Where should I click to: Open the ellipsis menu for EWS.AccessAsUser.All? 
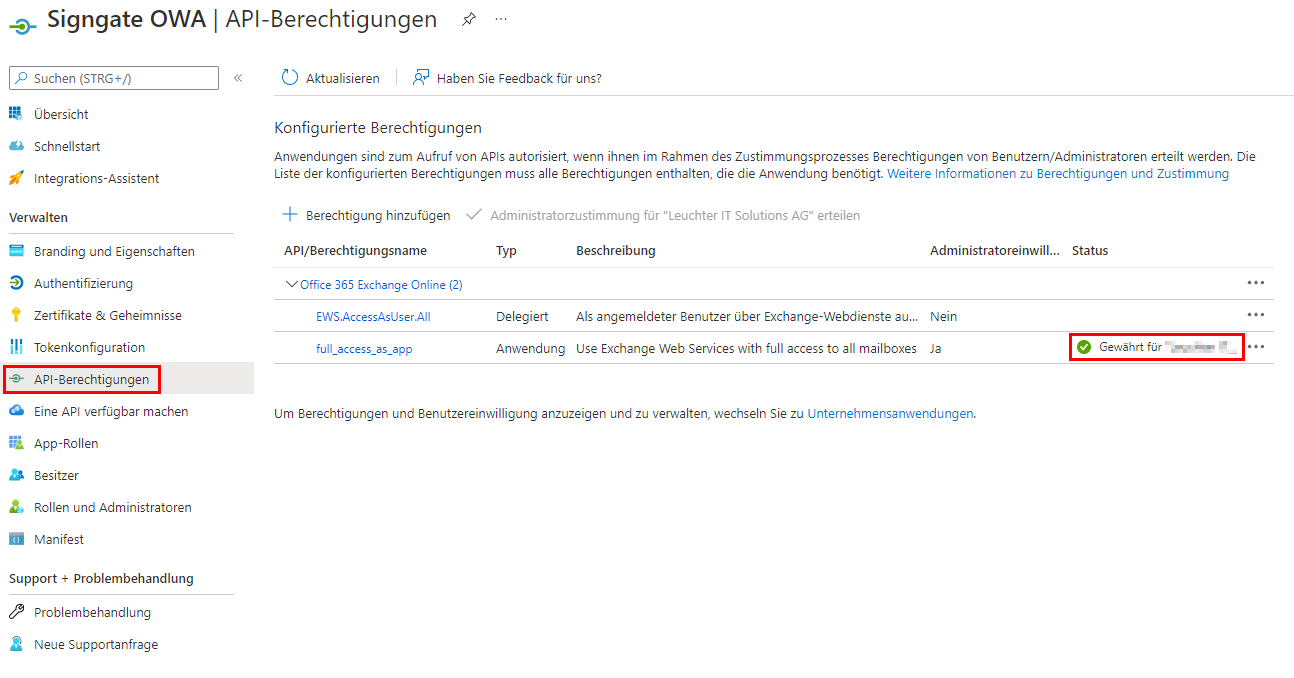pyautogui.click(x=1256, y=315)
